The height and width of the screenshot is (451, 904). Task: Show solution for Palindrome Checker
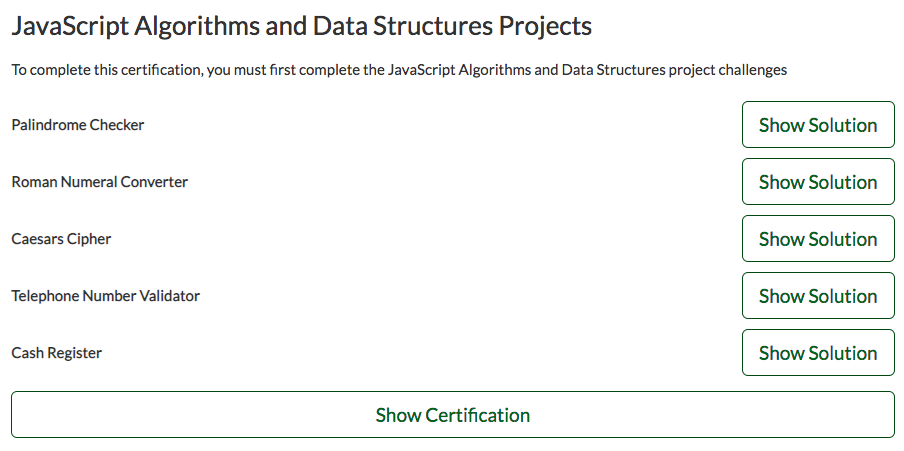point(818,125)
